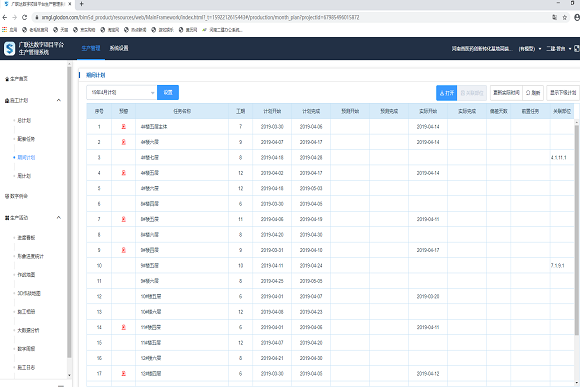The height and width of the screenshot is (387, 580).
Task: Reload the page with browser refresh icon
Action: coord(24,17)
